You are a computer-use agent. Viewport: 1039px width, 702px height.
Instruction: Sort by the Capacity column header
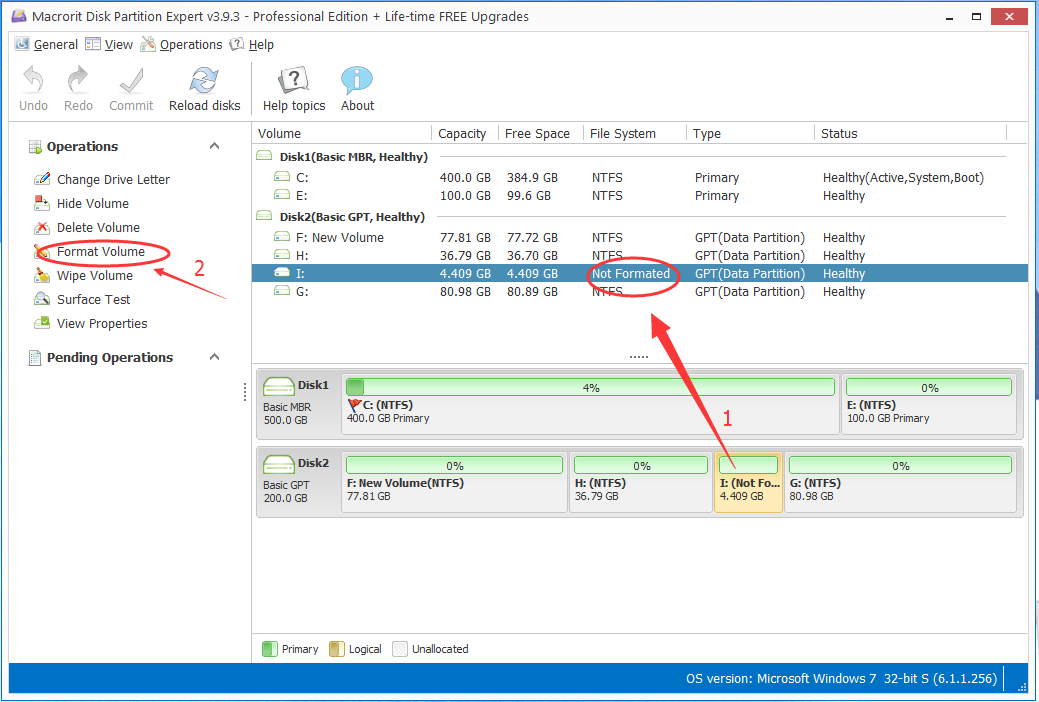pos(462,134)
